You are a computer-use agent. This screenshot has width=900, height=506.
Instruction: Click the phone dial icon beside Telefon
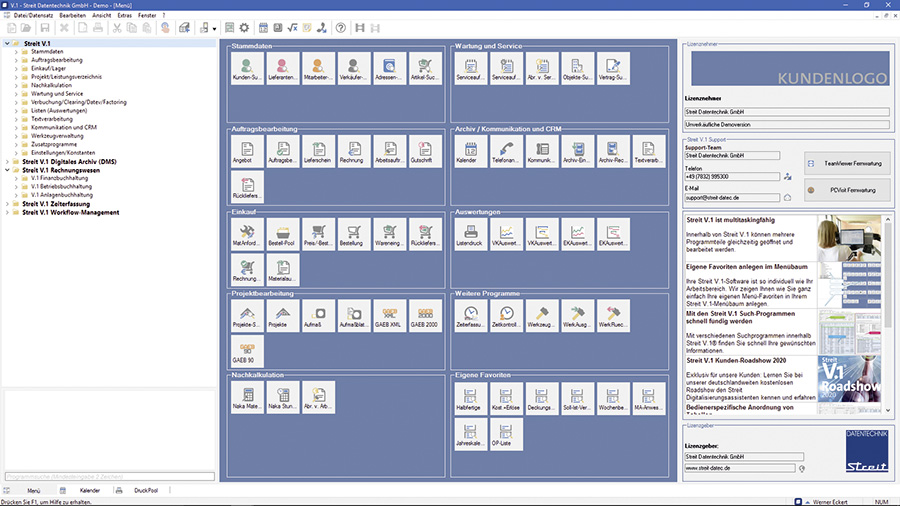click(788, 177)
